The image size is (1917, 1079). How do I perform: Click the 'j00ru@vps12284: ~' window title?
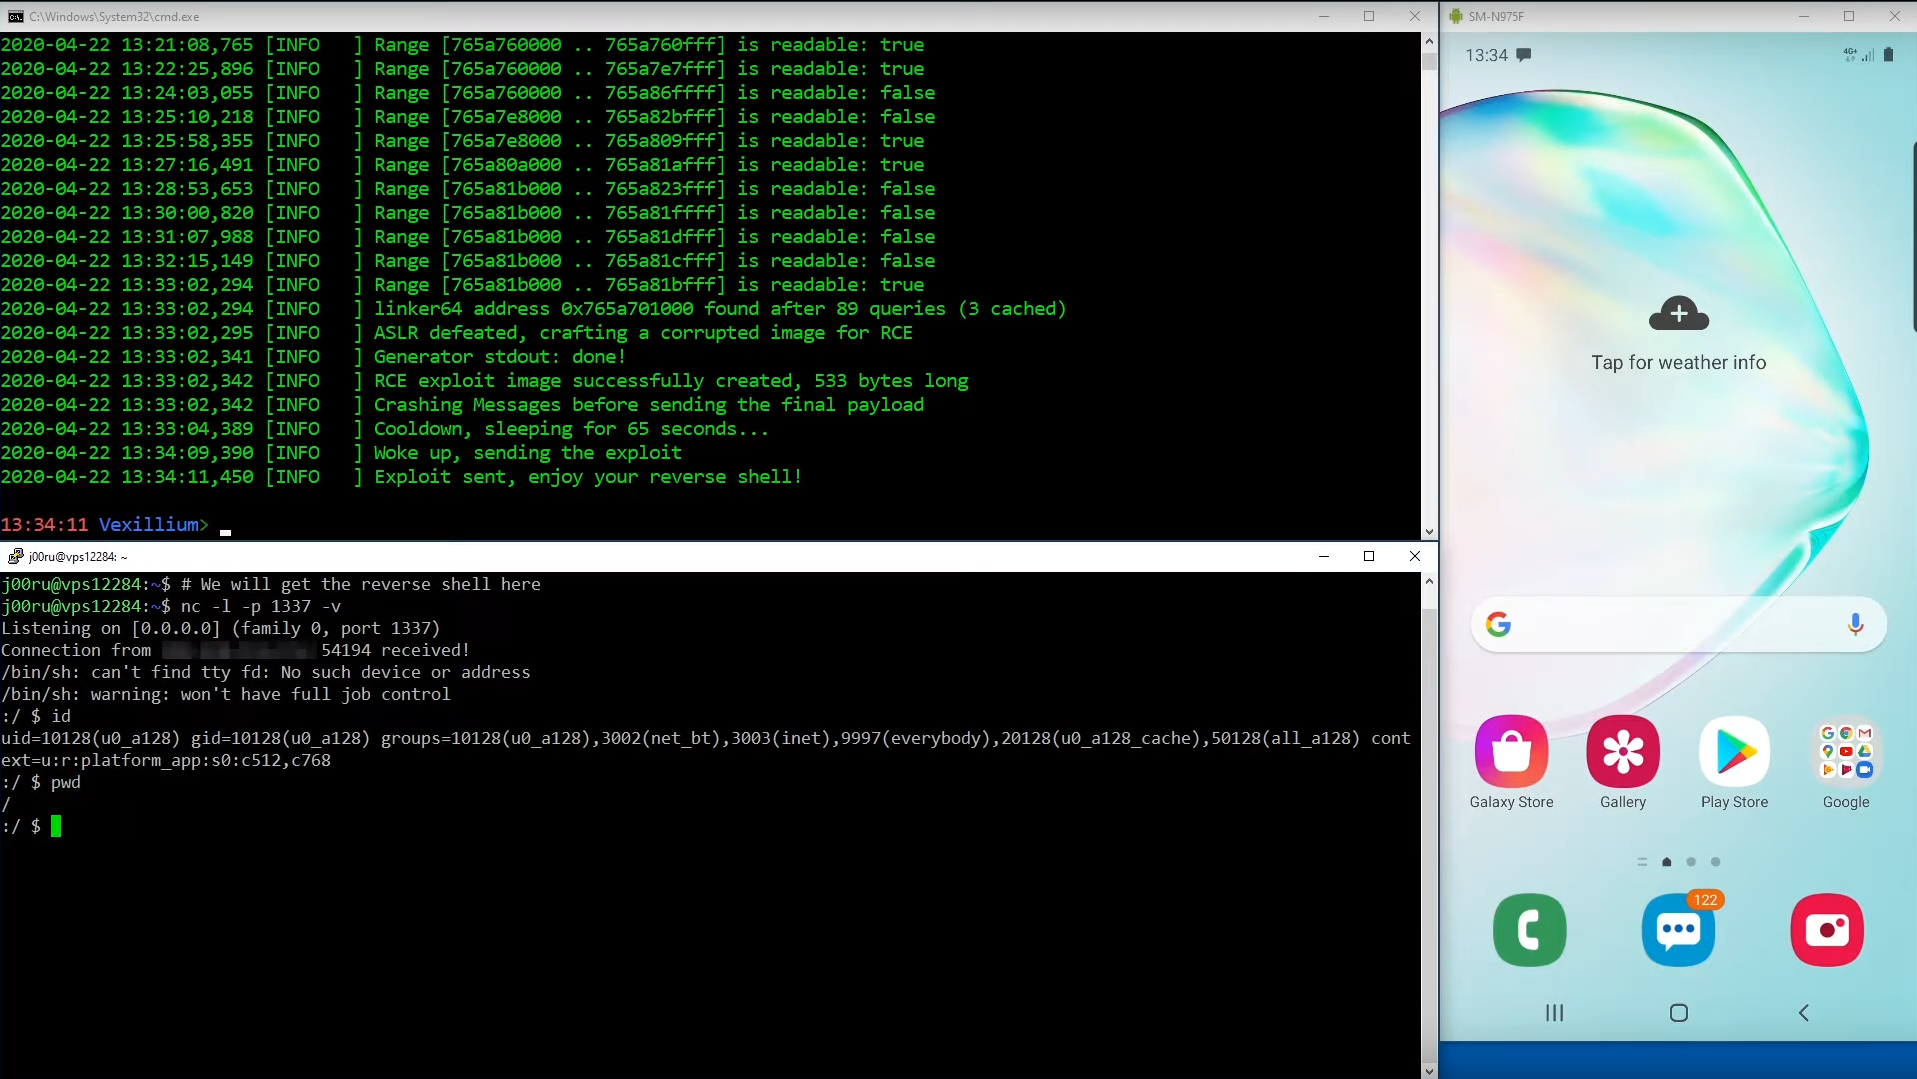coord(78,557)
